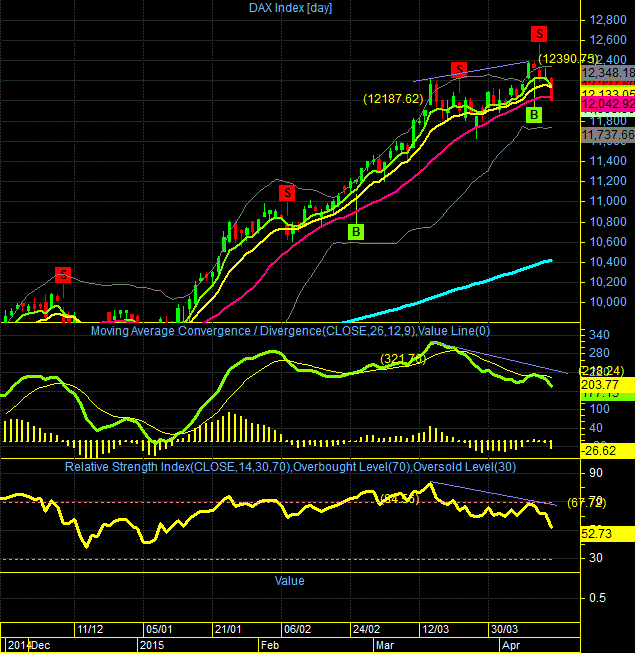
Task: Click the Moving Average Convergence / Divergence panel title
Action: point(290,331)
